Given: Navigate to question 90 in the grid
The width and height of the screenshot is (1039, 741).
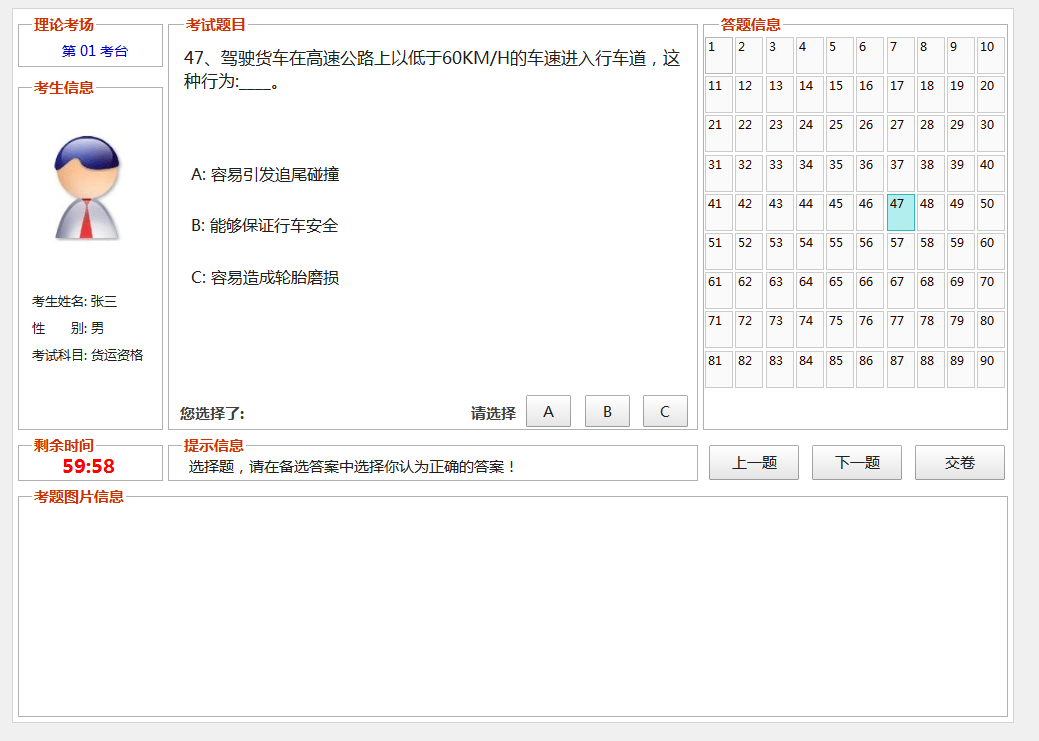Looking at the screenshot, I should pyautogui.click(x=990, y=367).
